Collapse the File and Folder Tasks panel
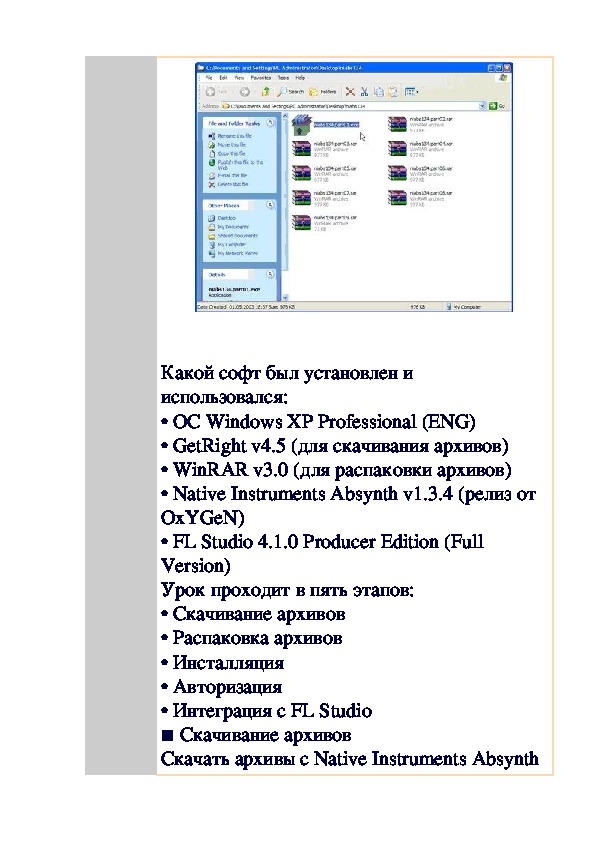595x842 pixels. 270,123
